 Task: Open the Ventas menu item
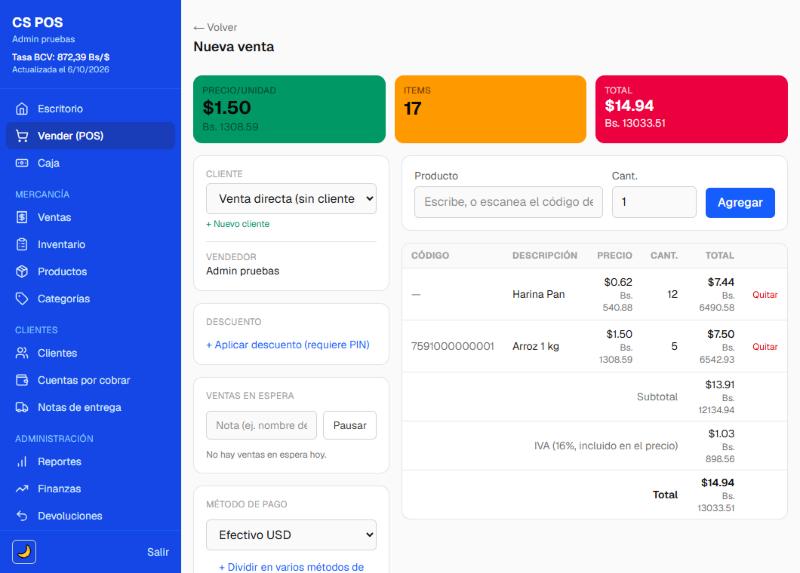(90, 217)
